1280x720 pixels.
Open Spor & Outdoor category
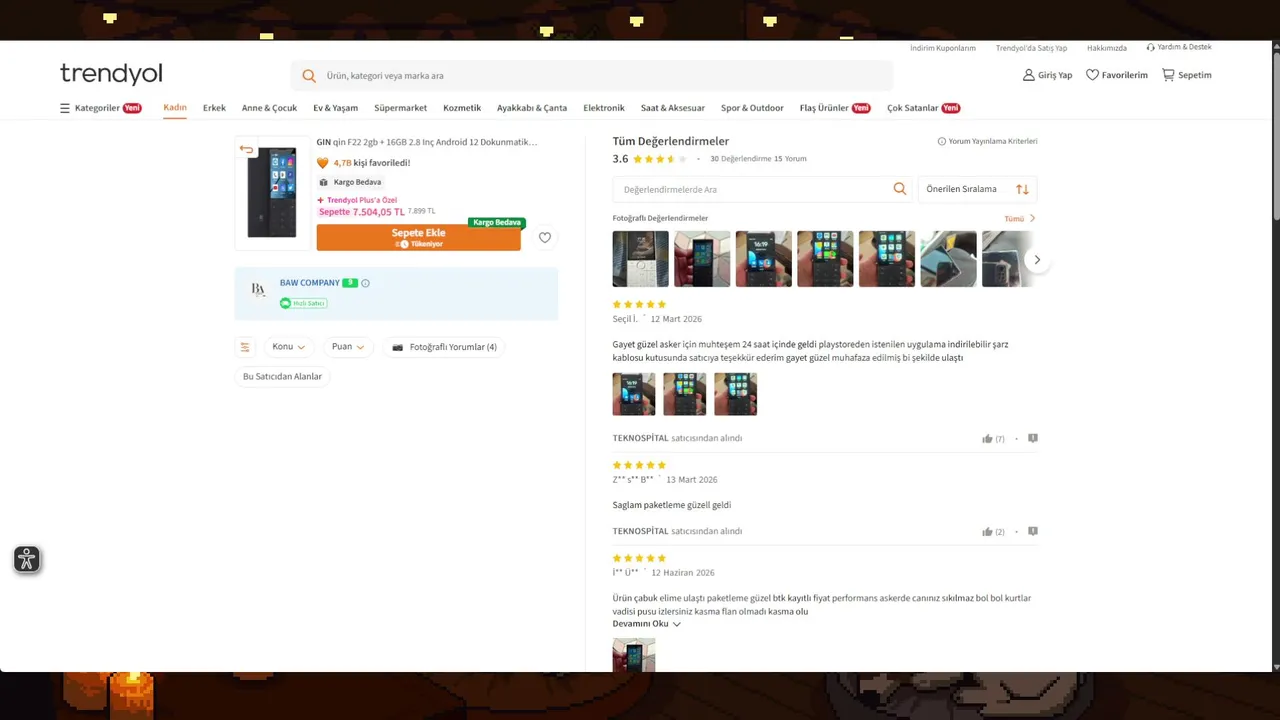point(752,108)
